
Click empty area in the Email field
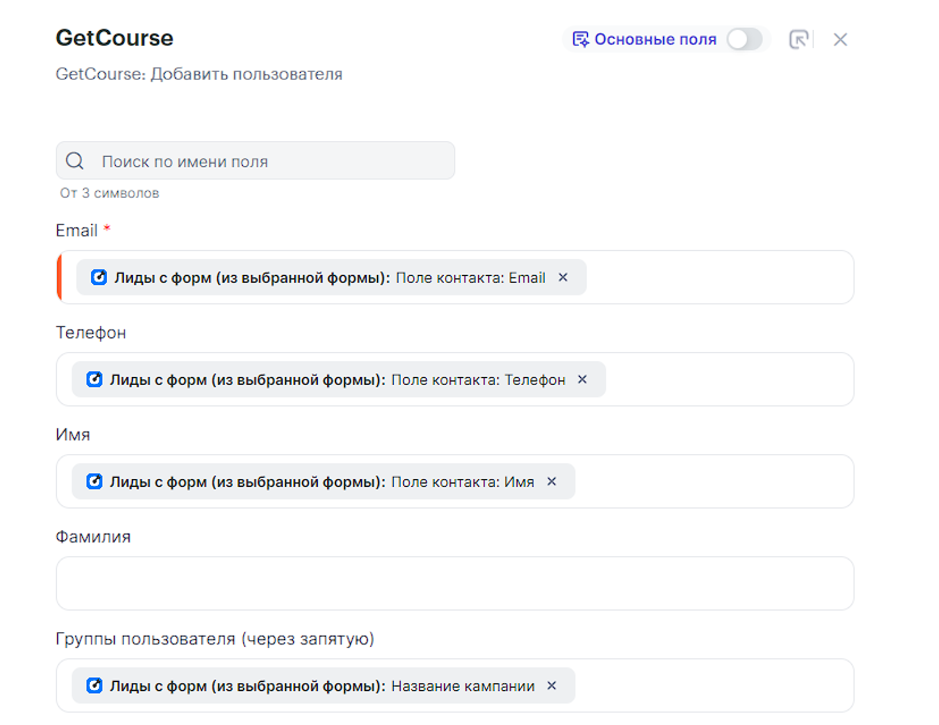720,278
